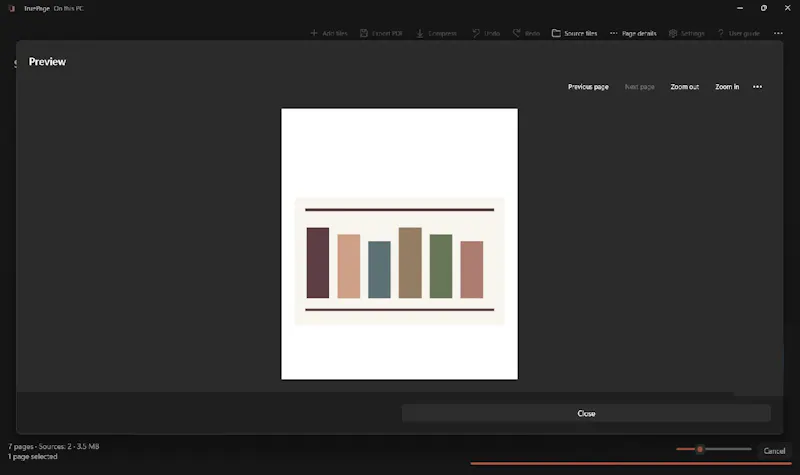Click Next page in preview
800x475 pixels.
coord(640,87)
